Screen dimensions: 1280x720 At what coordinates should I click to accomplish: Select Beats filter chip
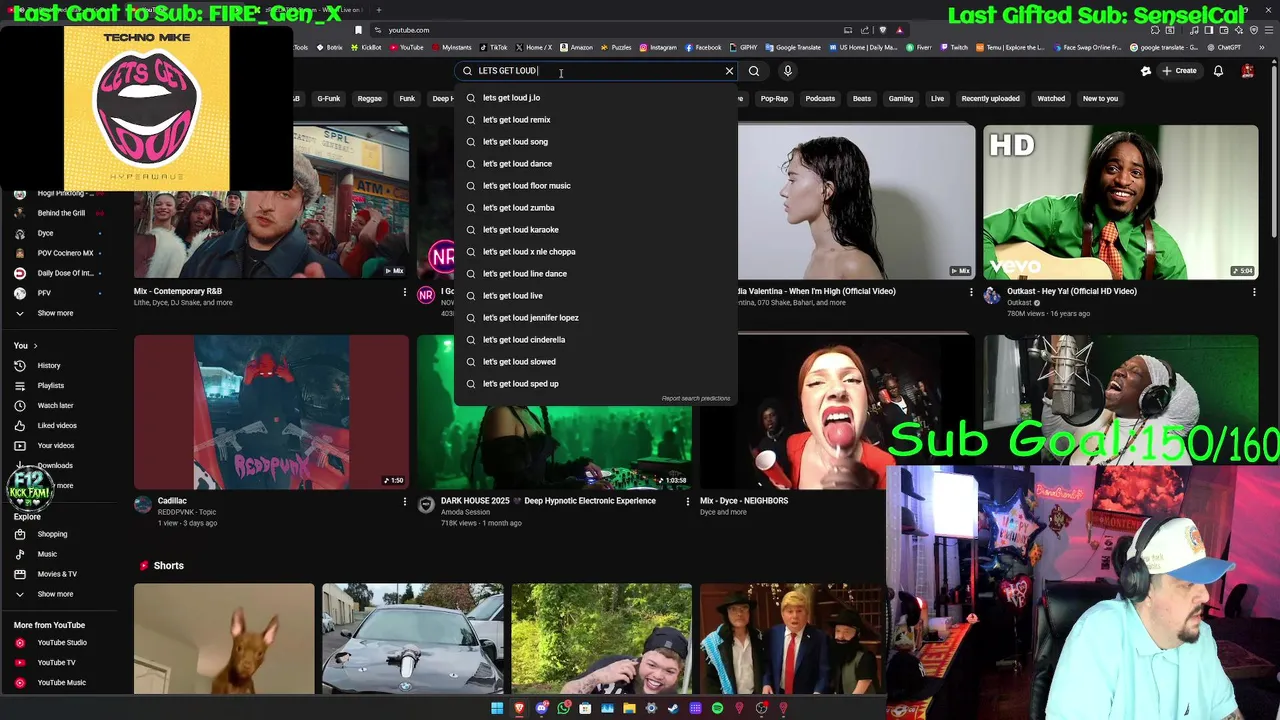[862, 99]
